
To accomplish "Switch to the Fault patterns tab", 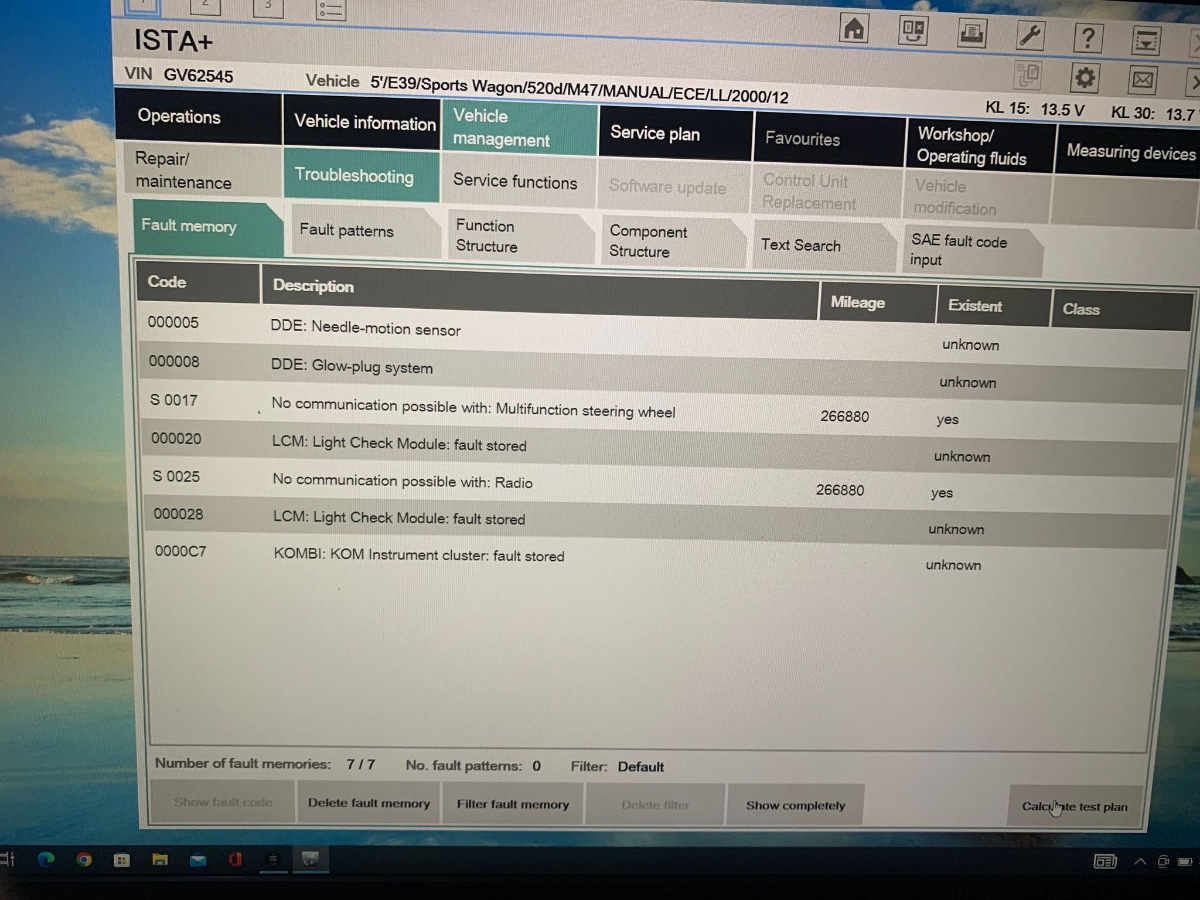I will click(x=347, y=231).
